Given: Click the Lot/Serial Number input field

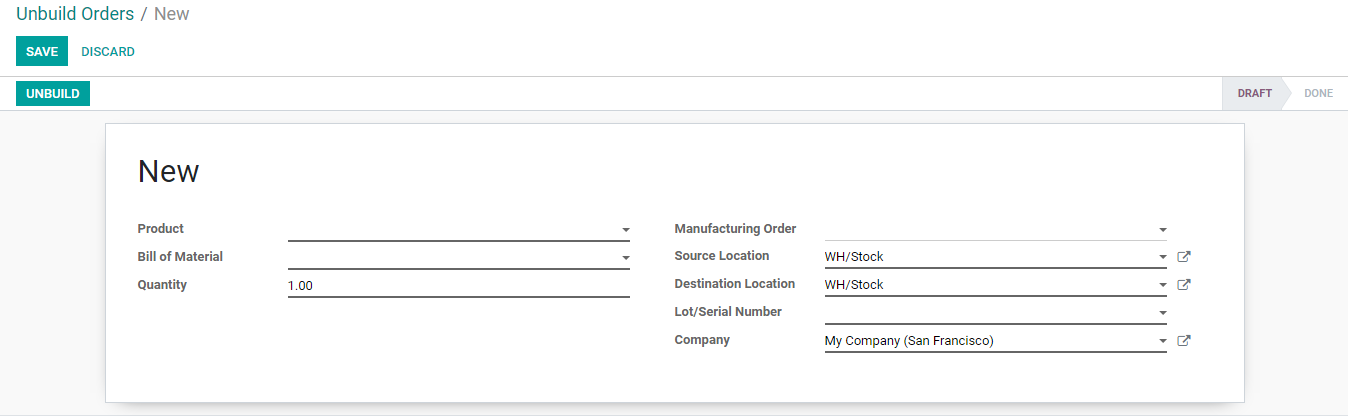Looking at the screenshot, I should pyautogui.click(x=989, y=313).
